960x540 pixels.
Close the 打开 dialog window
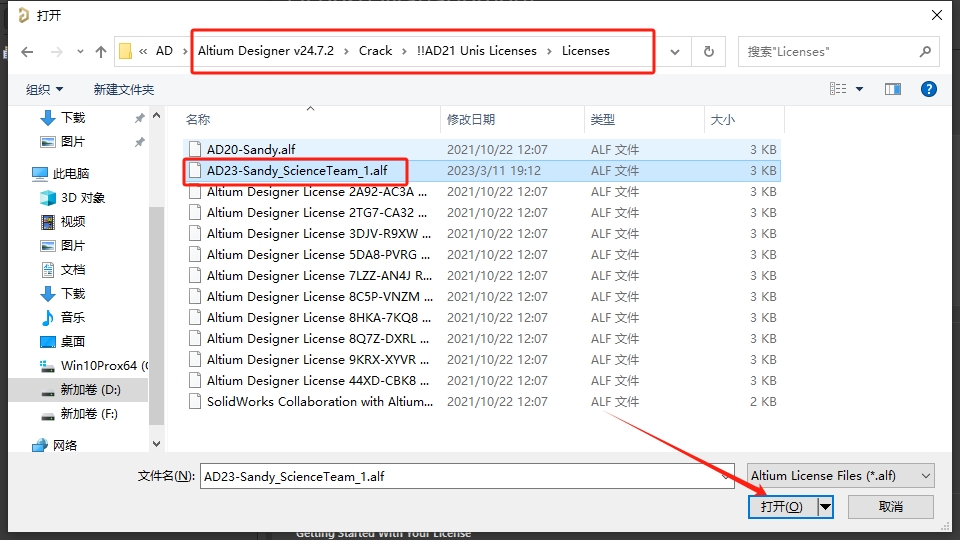(x=937, y=15)
